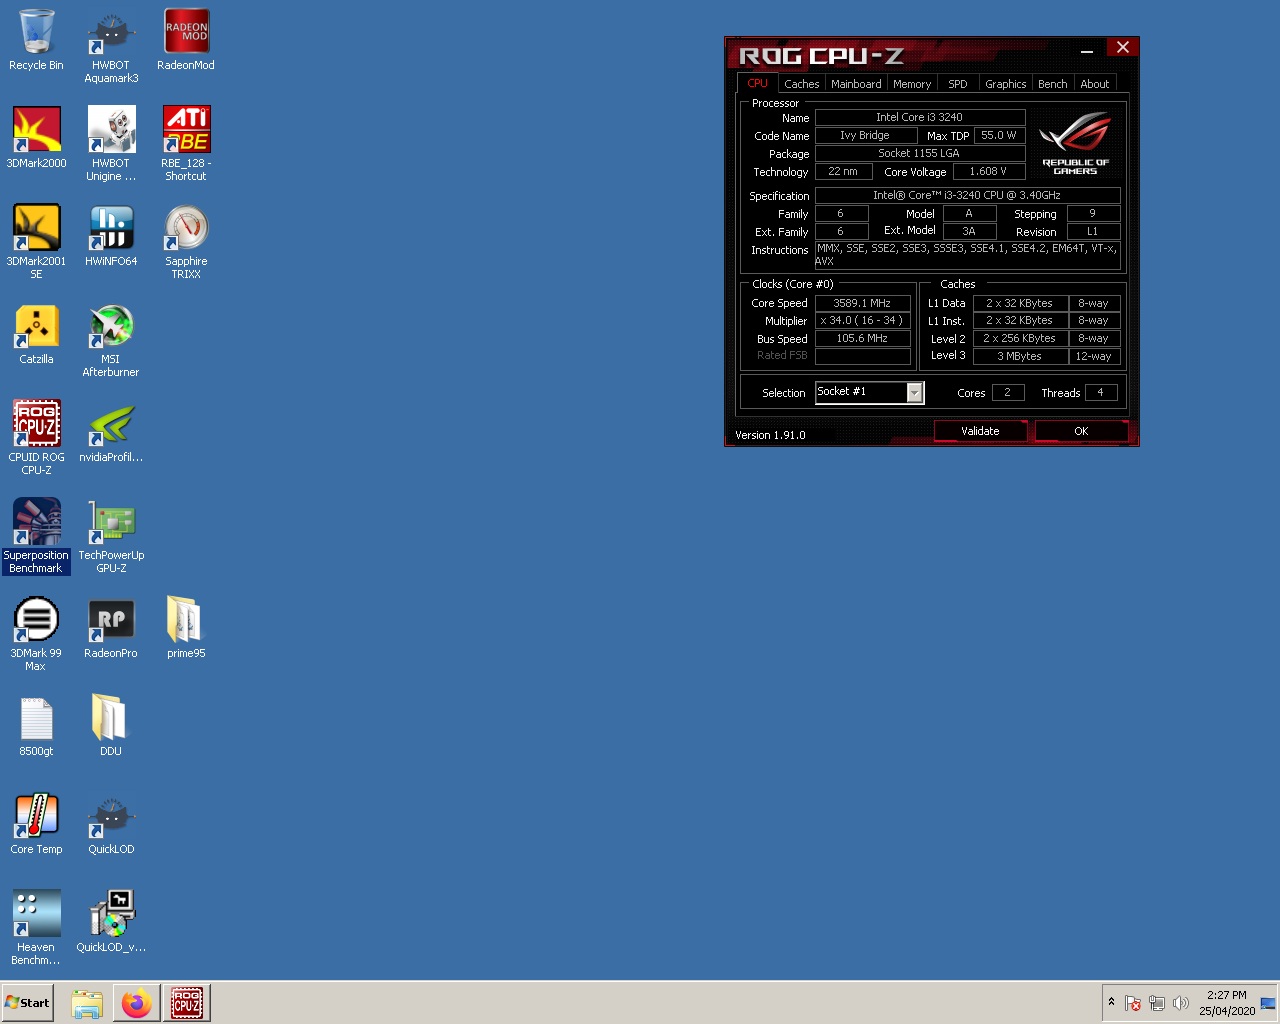This screenshot has width=1280, height=1024.
Task: Click the Core Voltage 1.608 V value
Action: 988,171
